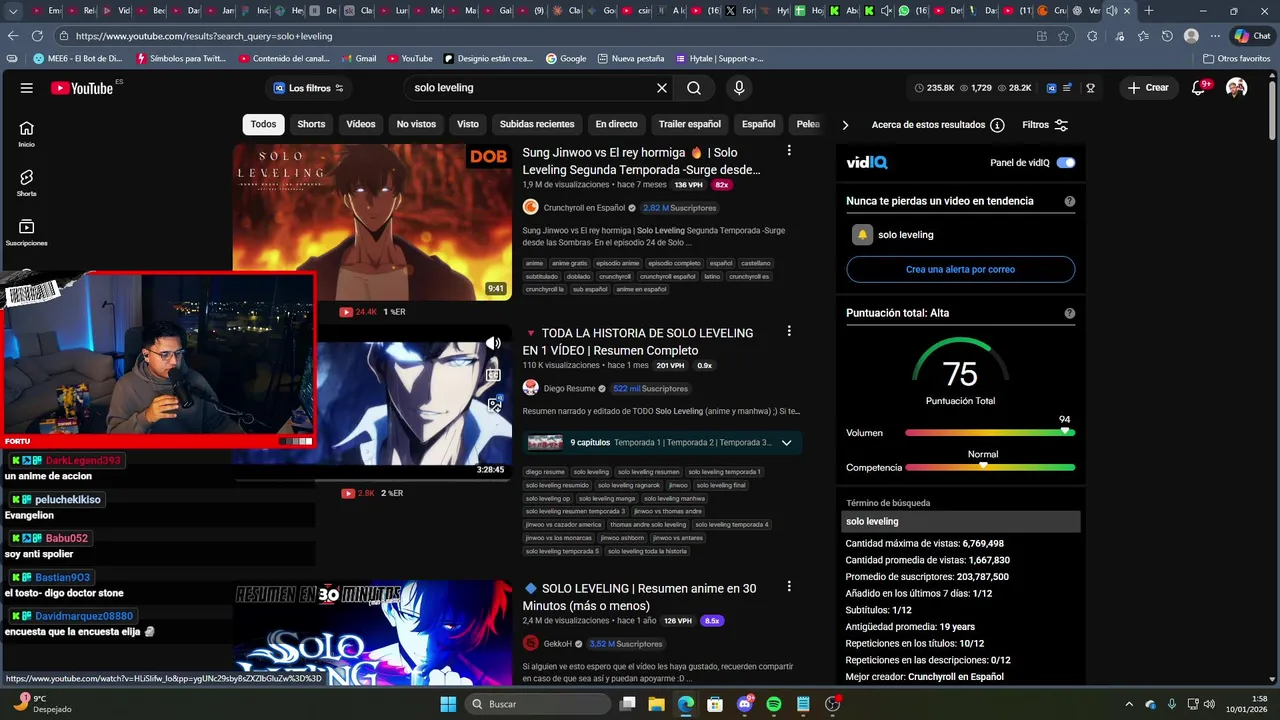Open options menu for Sung Jinwoo video
Image resolution: width=1280 pixels, height=720 pixels.
789,151
